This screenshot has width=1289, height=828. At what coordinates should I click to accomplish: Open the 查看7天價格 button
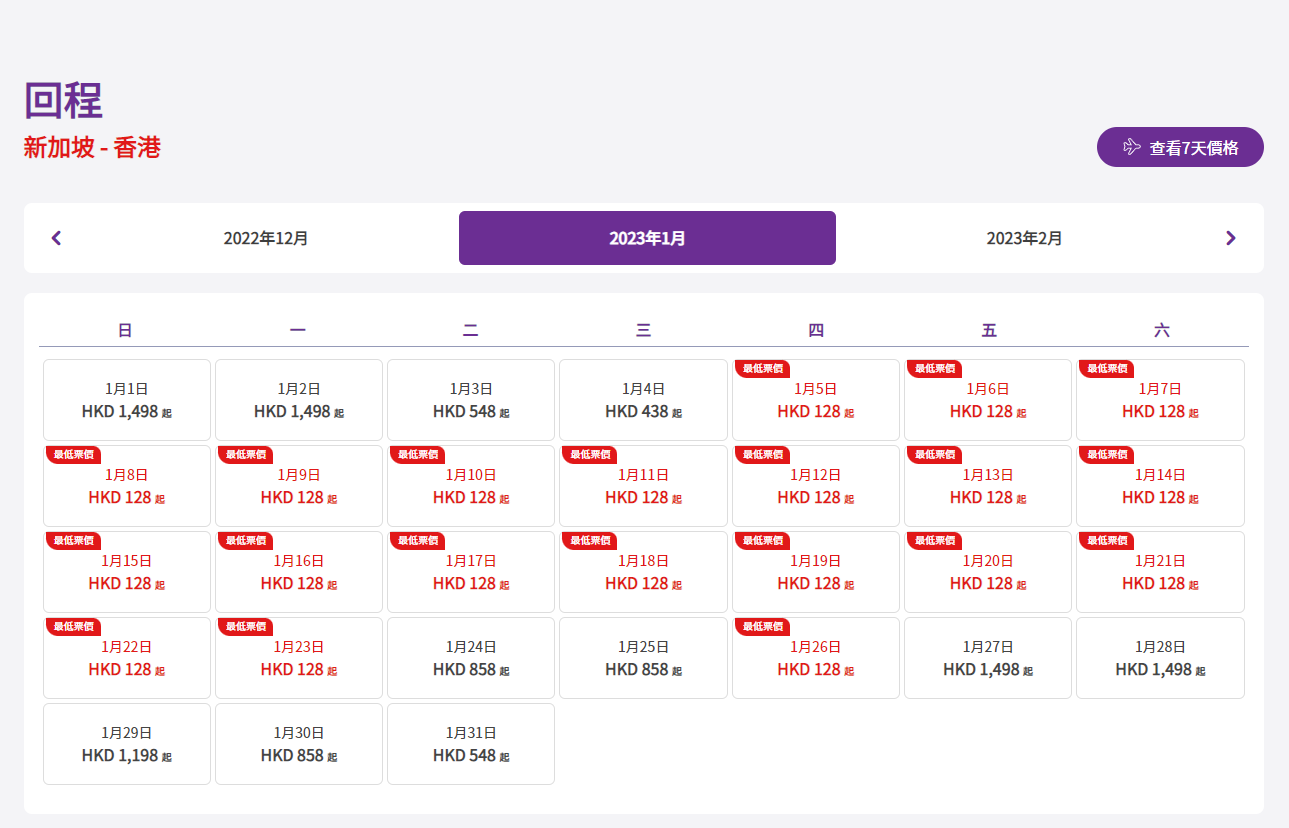click(1180, 147)
